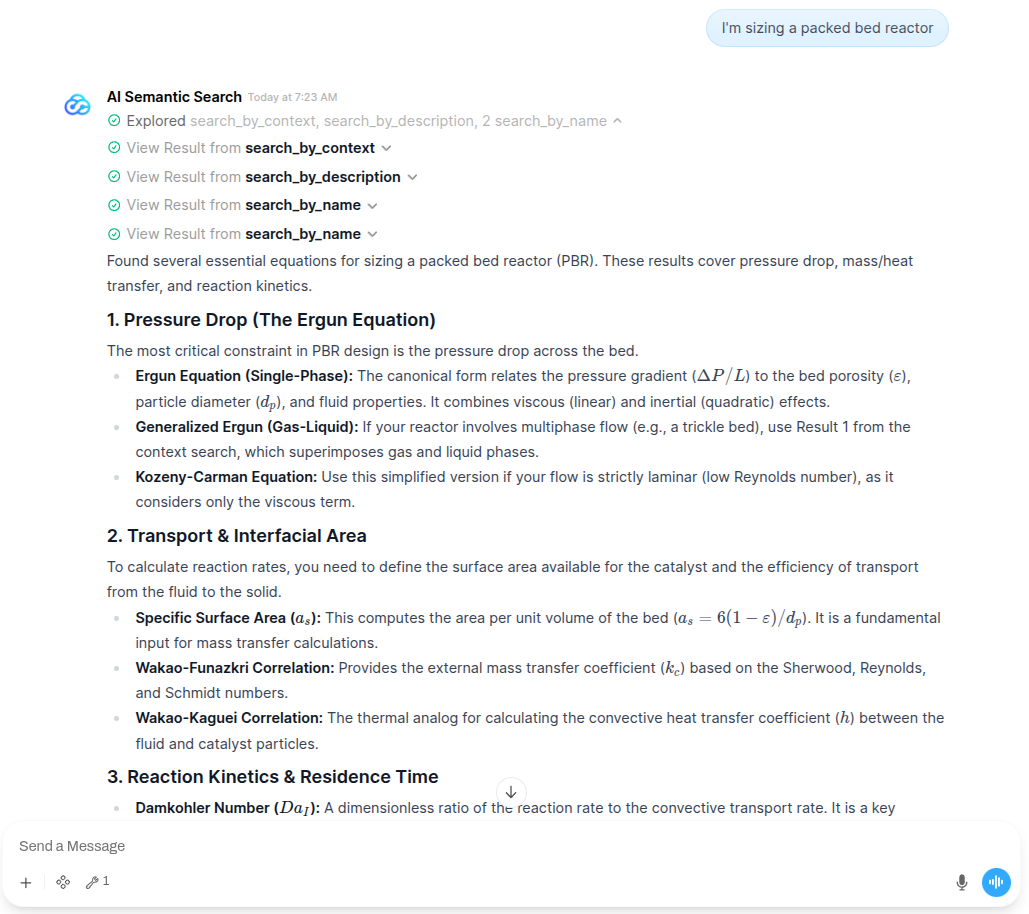Open the connectors icon beside the plus button
This screenshot has width=1029, height=914.
click(62, 882)
